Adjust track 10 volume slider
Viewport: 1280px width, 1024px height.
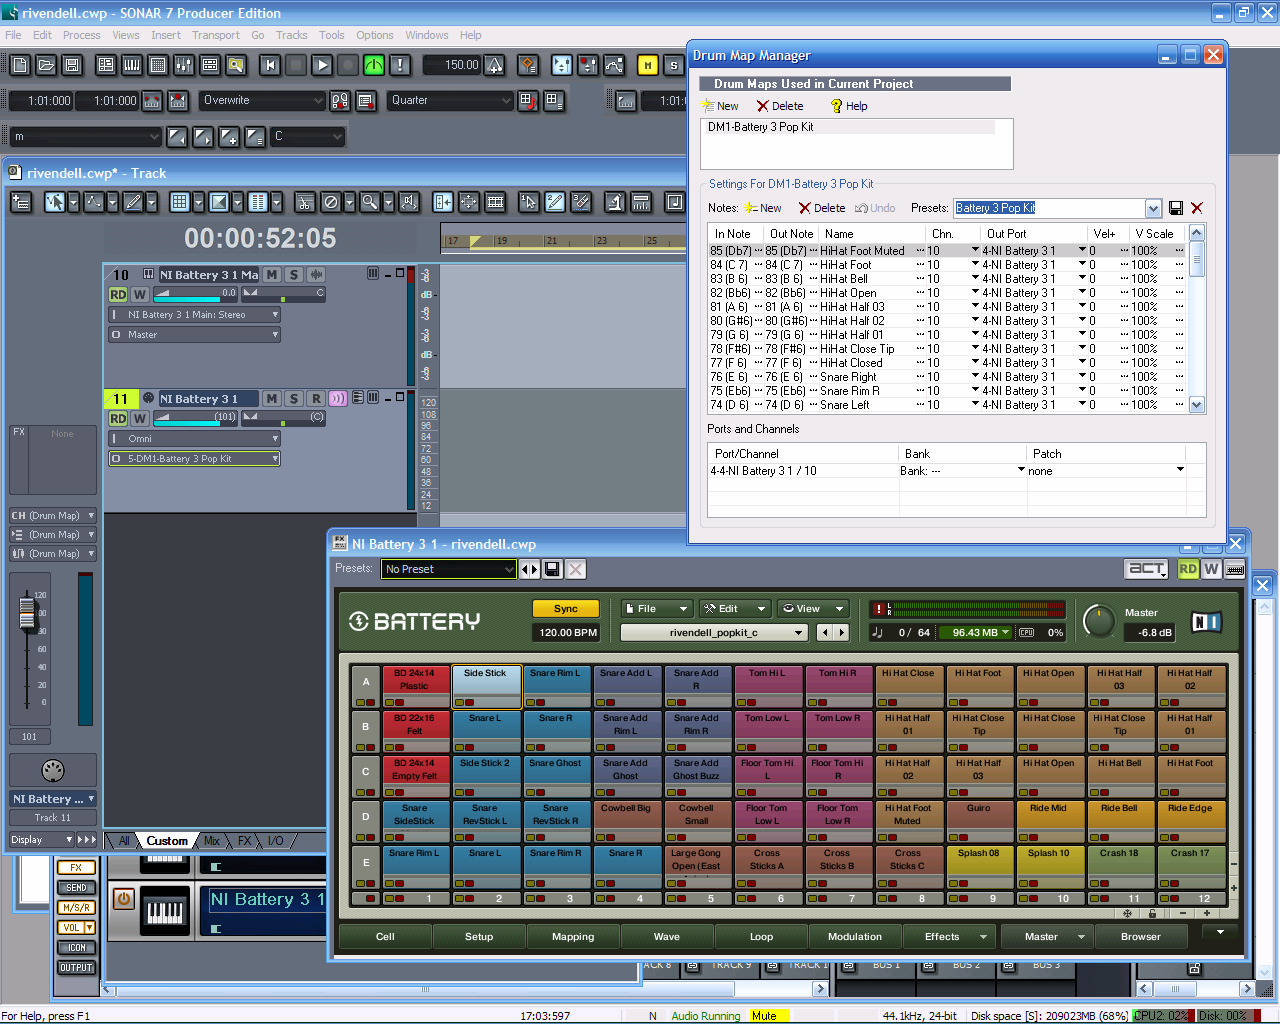point(195,294)
